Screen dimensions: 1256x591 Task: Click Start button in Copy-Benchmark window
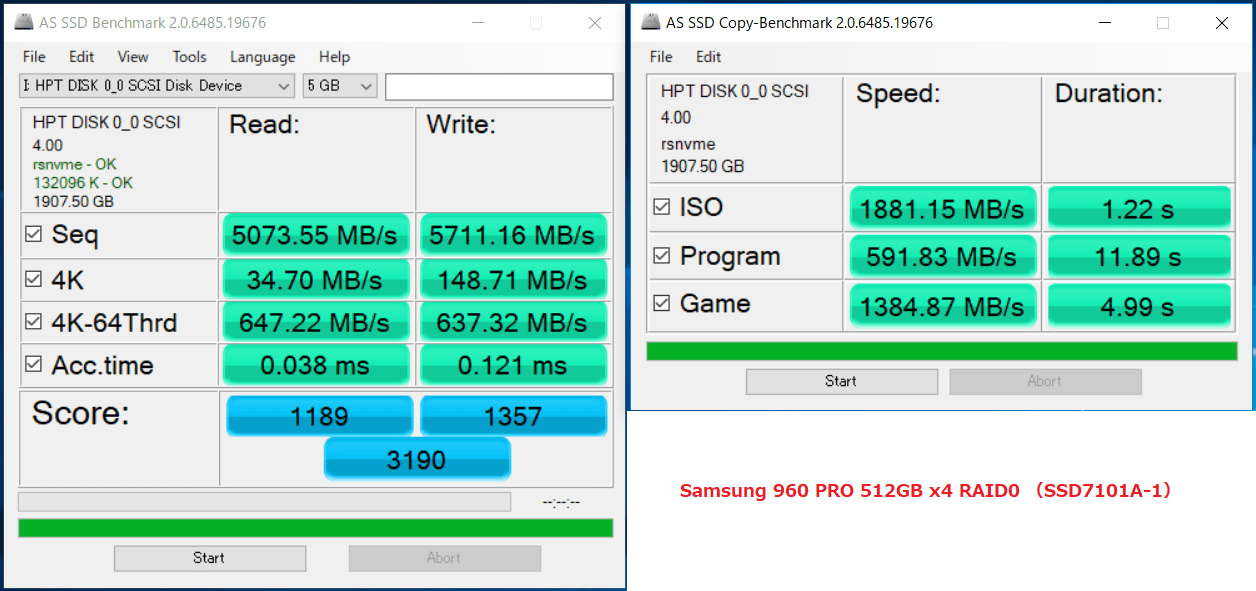[x=841, y=381]
